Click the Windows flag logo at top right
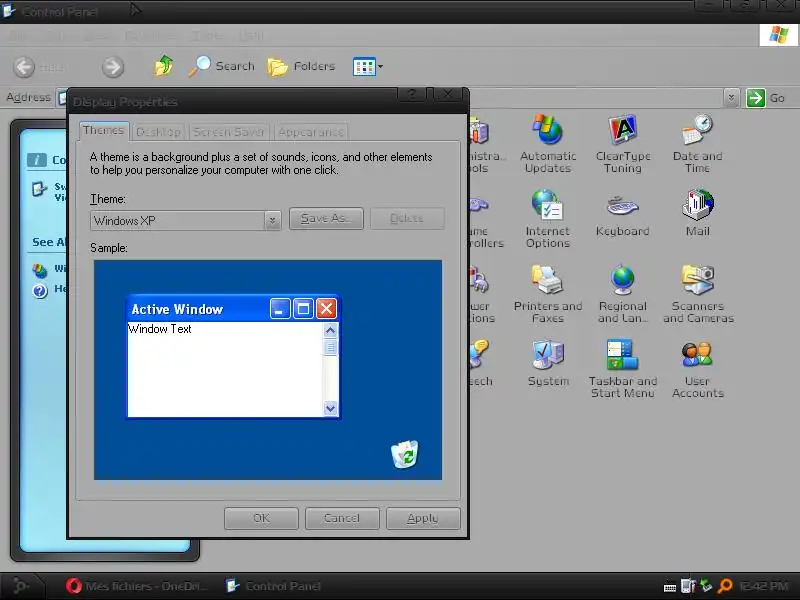800x600 pixels. click(x=778, y=35)
